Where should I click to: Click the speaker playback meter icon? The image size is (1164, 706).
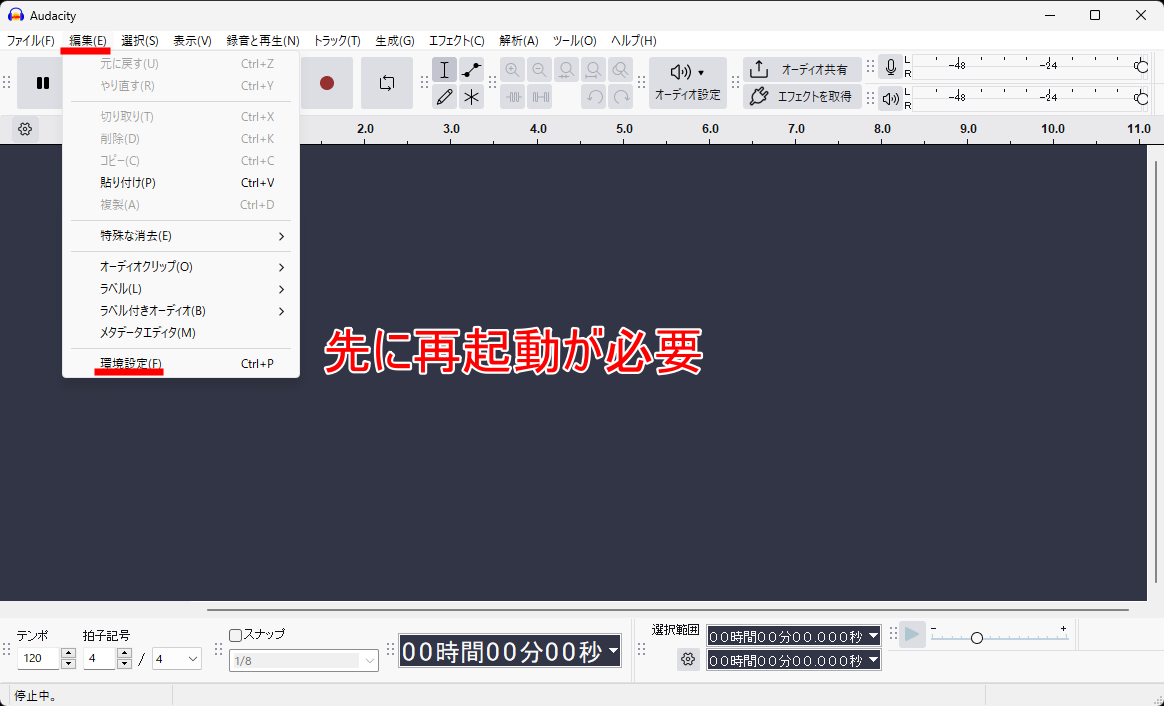pyautogui.click(x=890, y=98)
